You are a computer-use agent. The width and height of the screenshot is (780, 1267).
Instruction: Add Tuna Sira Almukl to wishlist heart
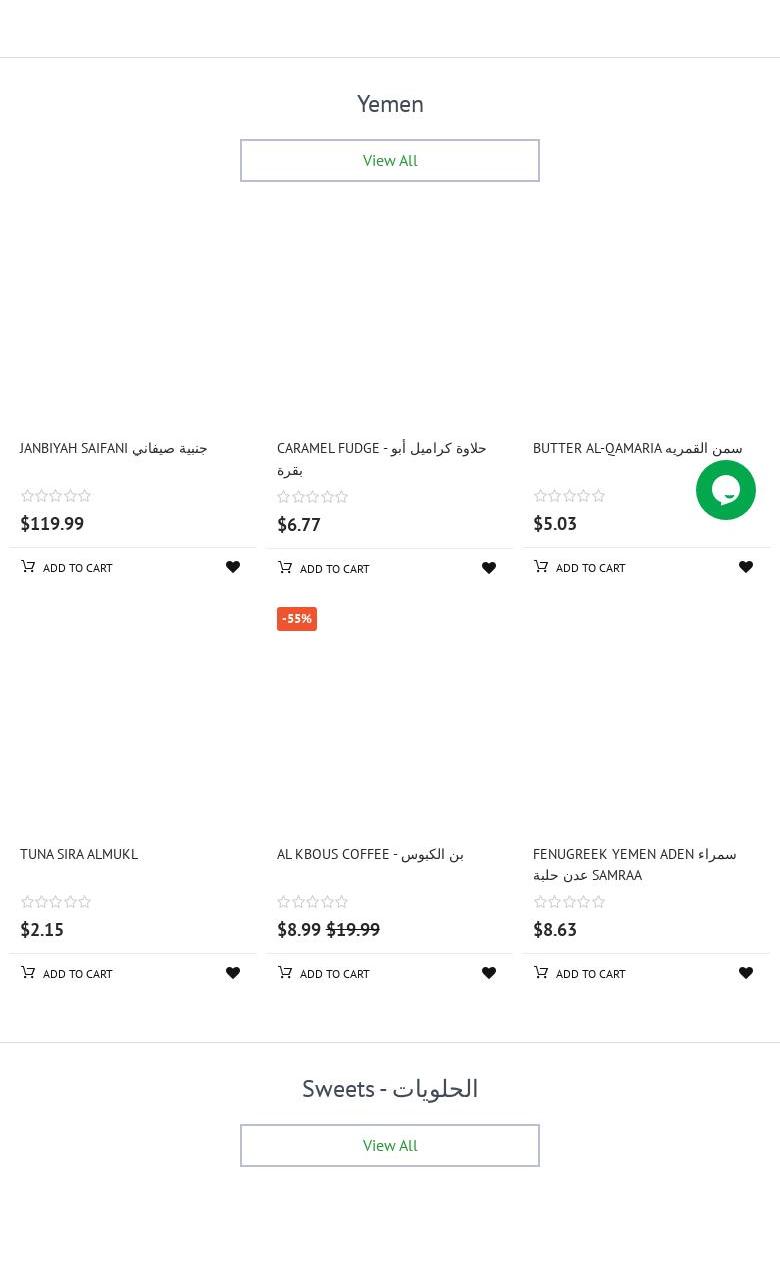pyautogui.click(x=233, y=973)
